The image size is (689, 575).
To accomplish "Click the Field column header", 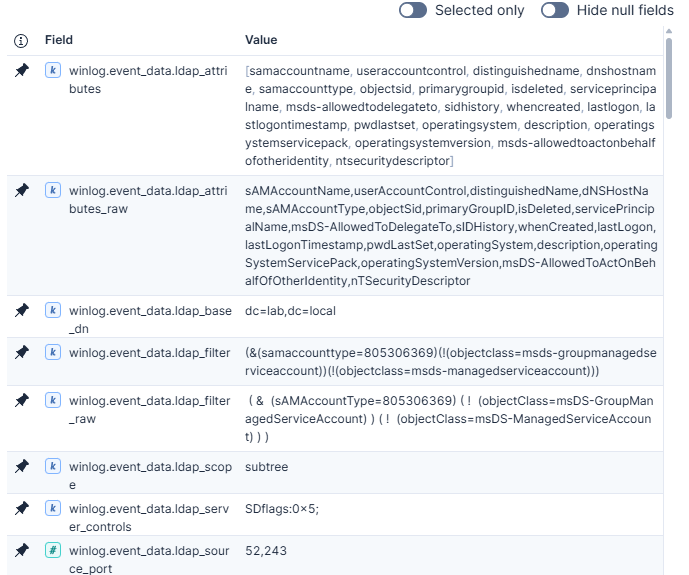I will (x=59, y=40).
